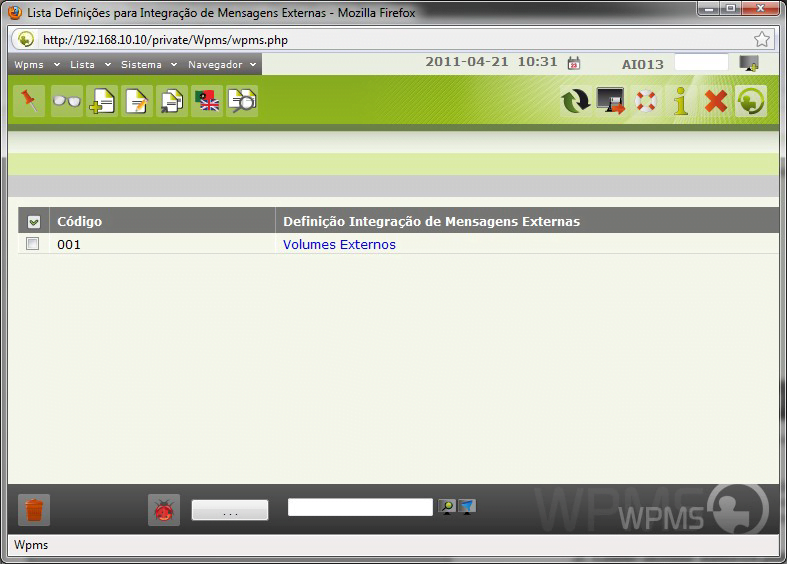Click the Wpms status bar text
787x564 pixels.
click(31, 545)
